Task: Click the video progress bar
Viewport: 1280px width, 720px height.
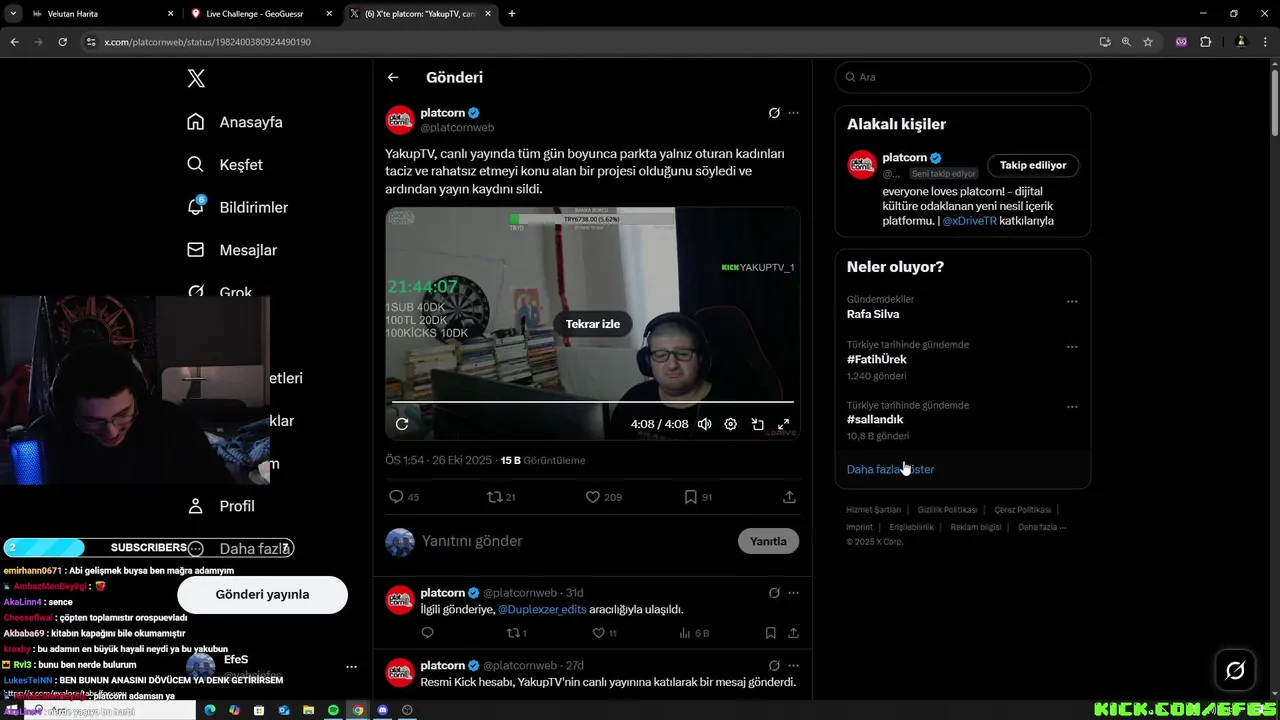Action: (592, 402)
